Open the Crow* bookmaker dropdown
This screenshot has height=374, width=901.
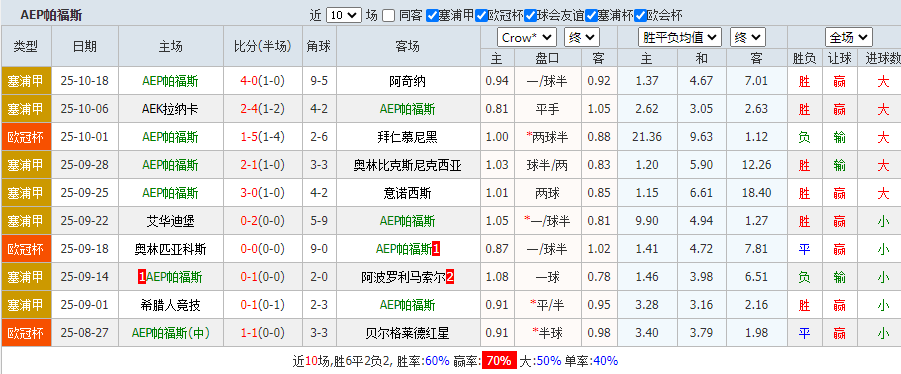pyautogui.click(x=527, y=38)
